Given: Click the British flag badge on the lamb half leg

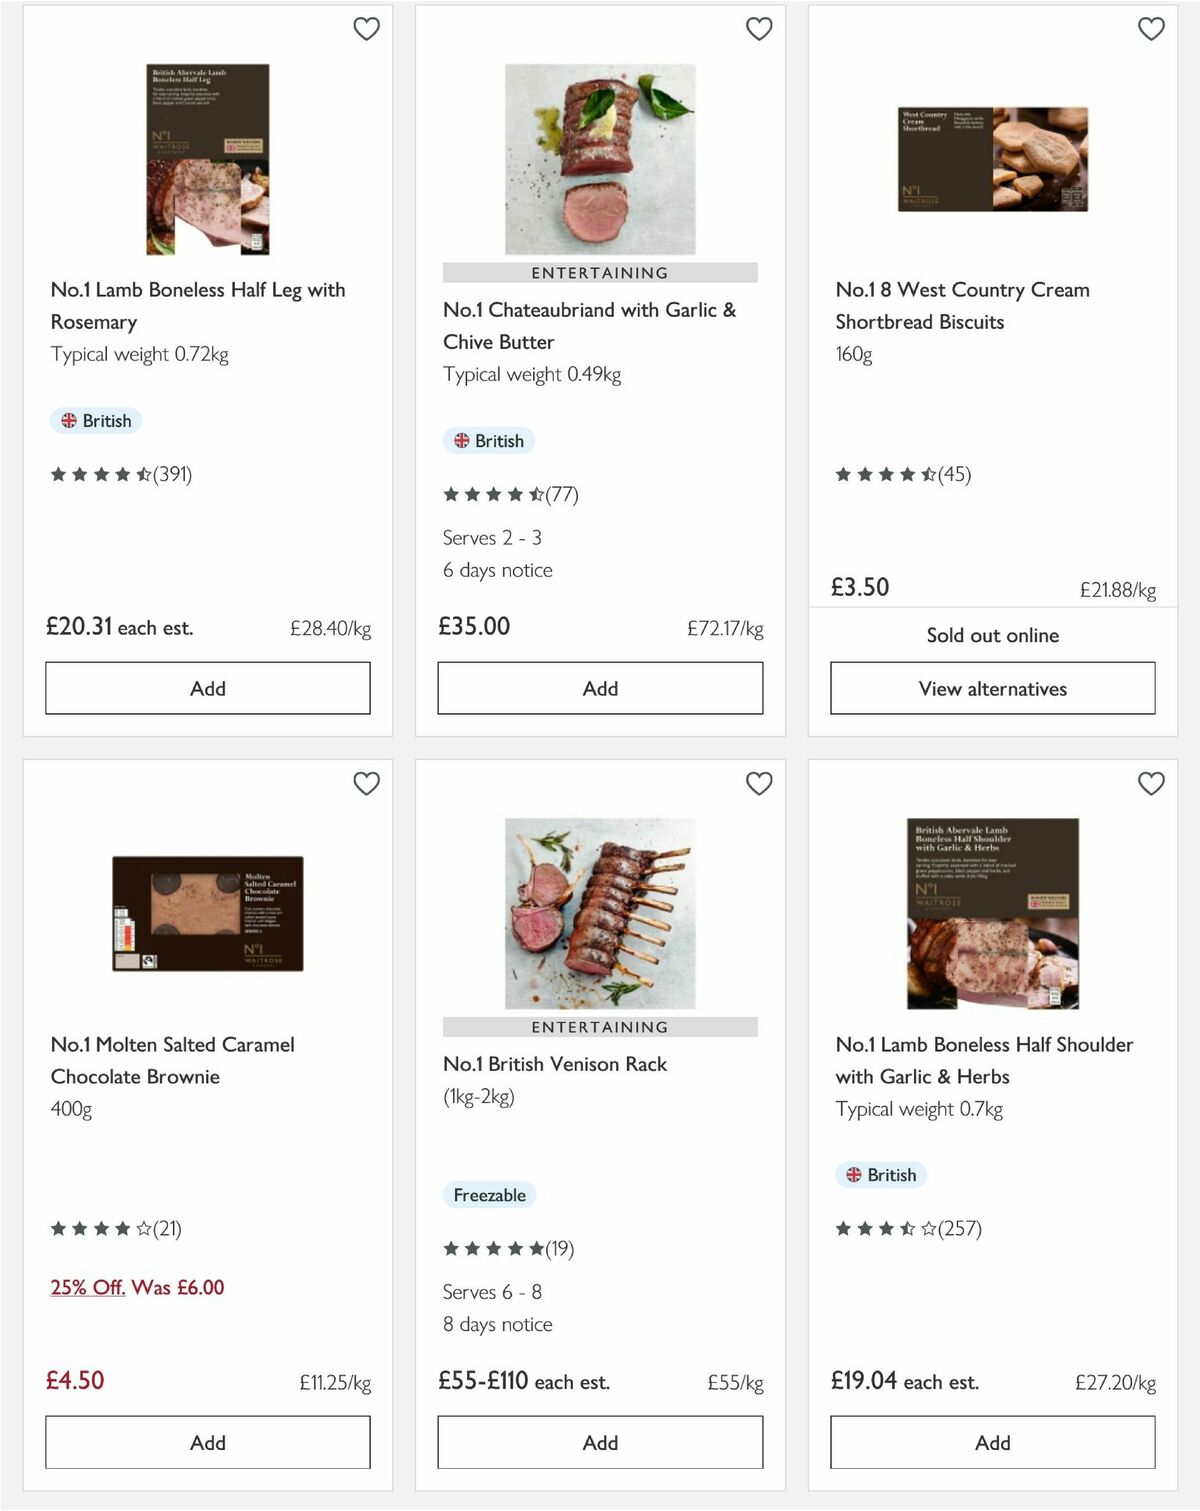Looking at the screenshot, I should click(95, 421).
